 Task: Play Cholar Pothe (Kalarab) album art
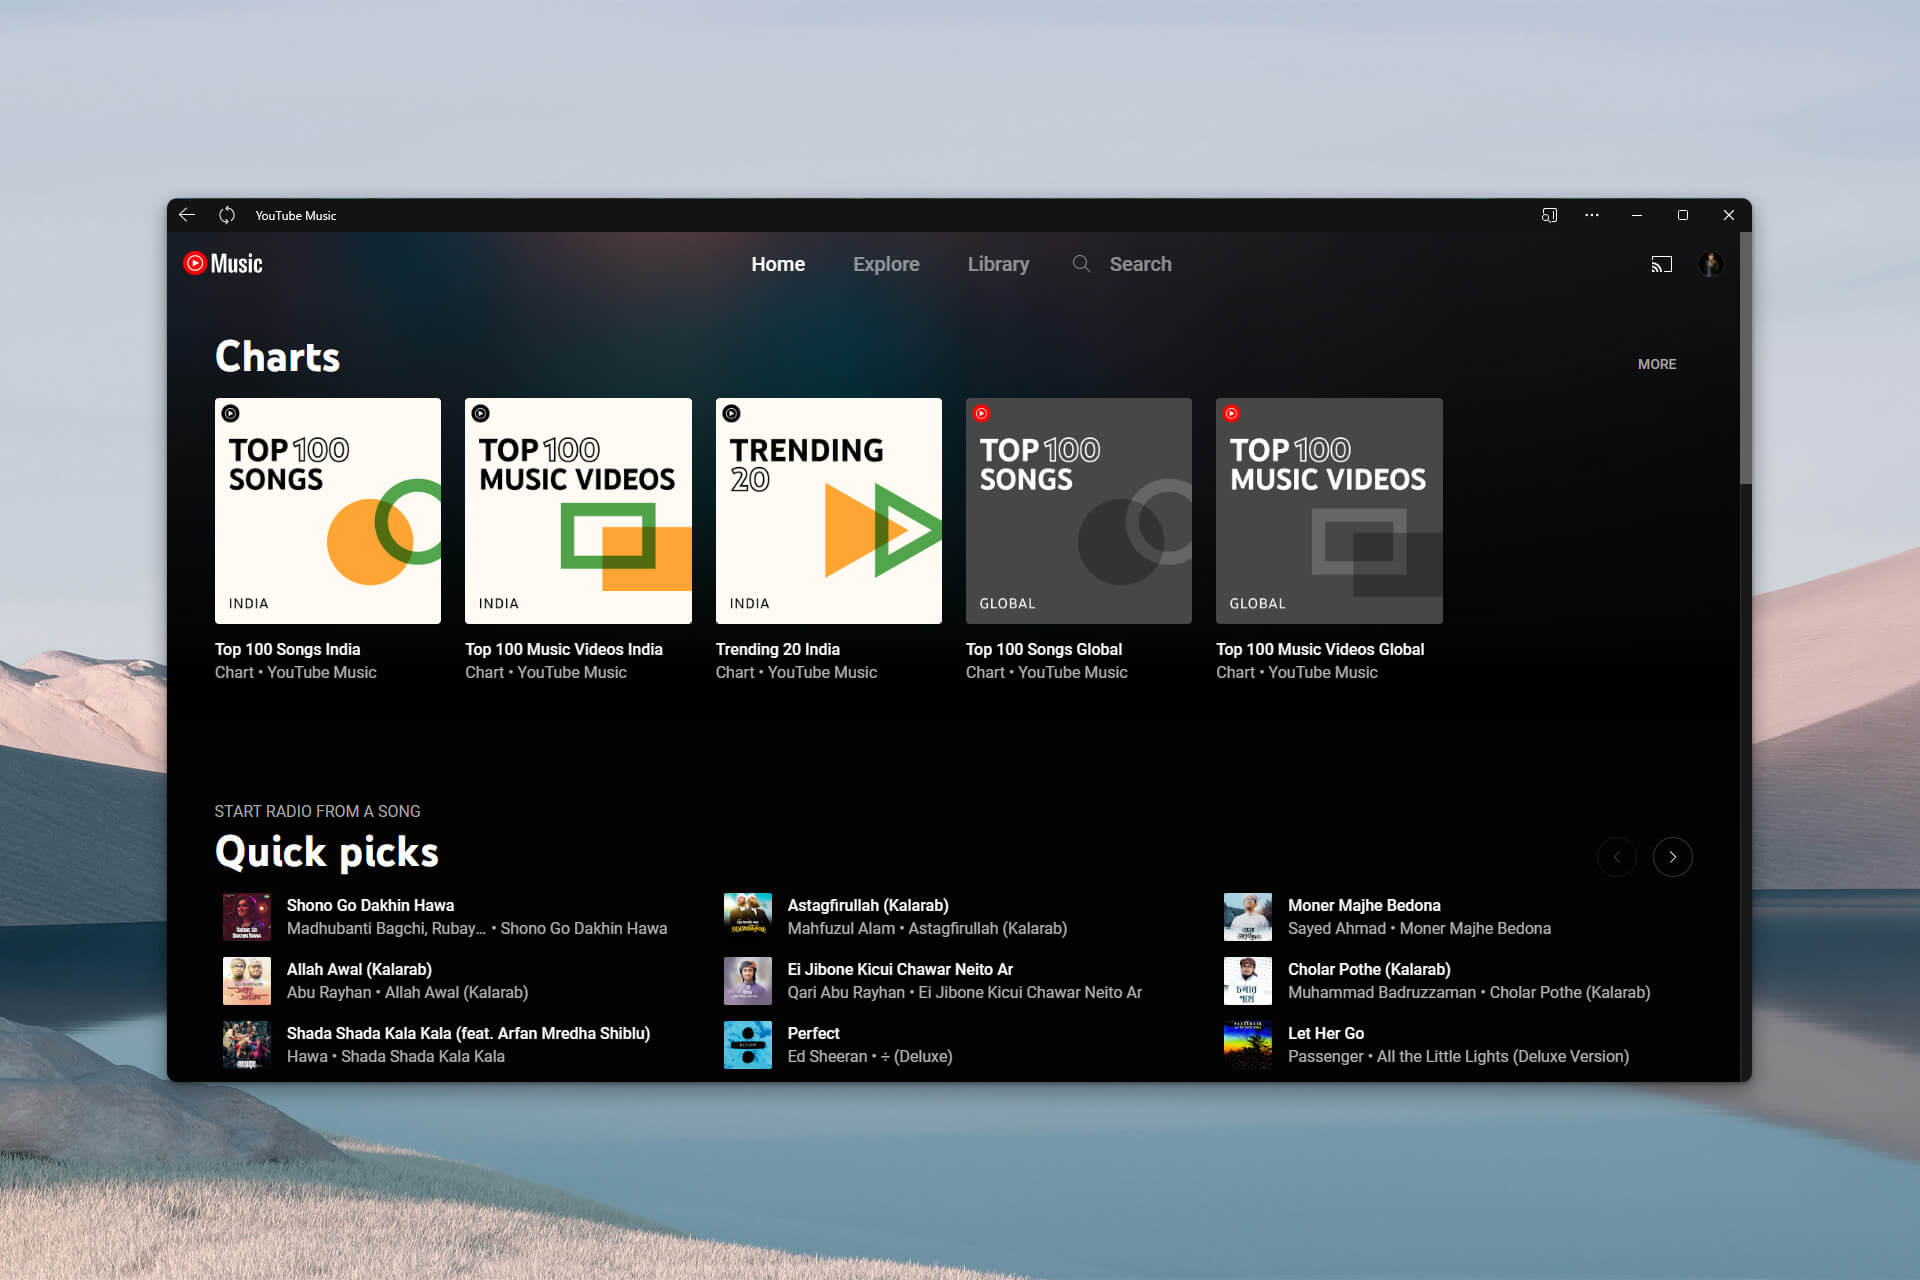coord(1248,981)
